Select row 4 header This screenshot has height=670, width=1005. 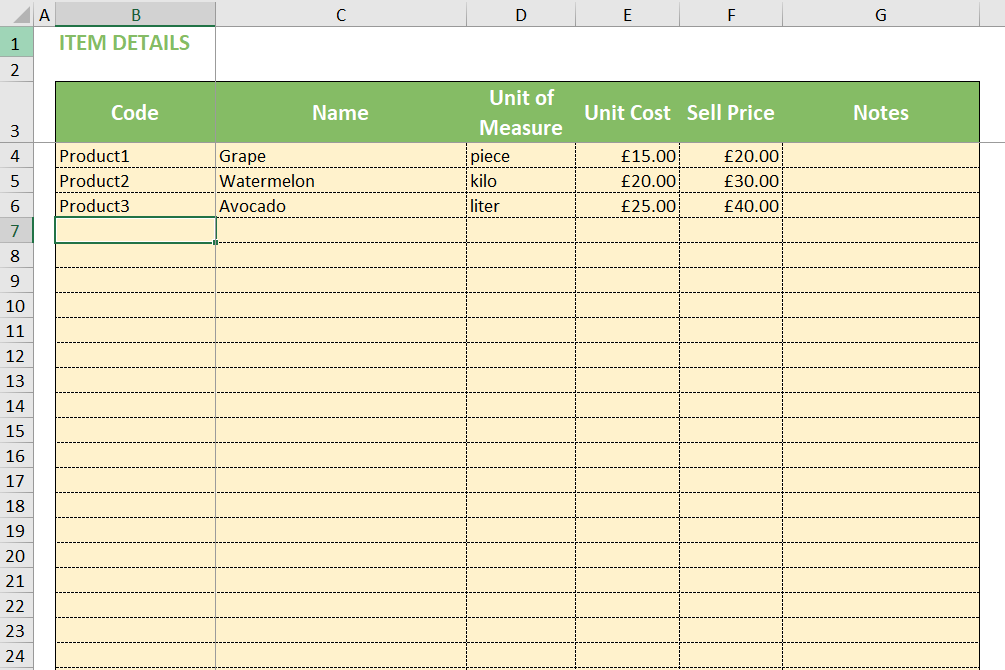tap(16, 156)
